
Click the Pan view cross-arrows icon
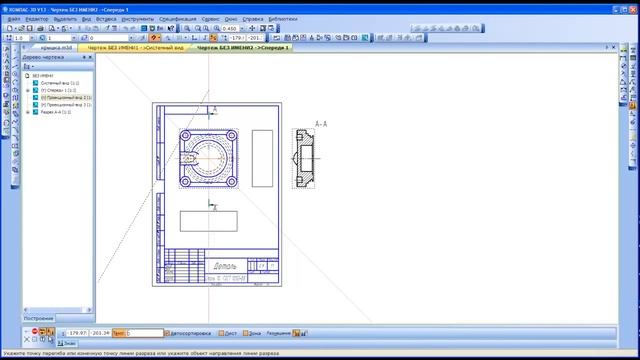click(252, 28)
